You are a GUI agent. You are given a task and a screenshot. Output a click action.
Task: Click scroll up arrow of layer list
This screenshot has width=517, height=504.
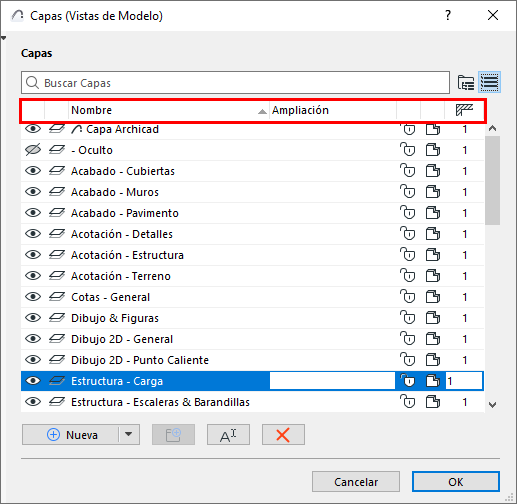(492, 128)
